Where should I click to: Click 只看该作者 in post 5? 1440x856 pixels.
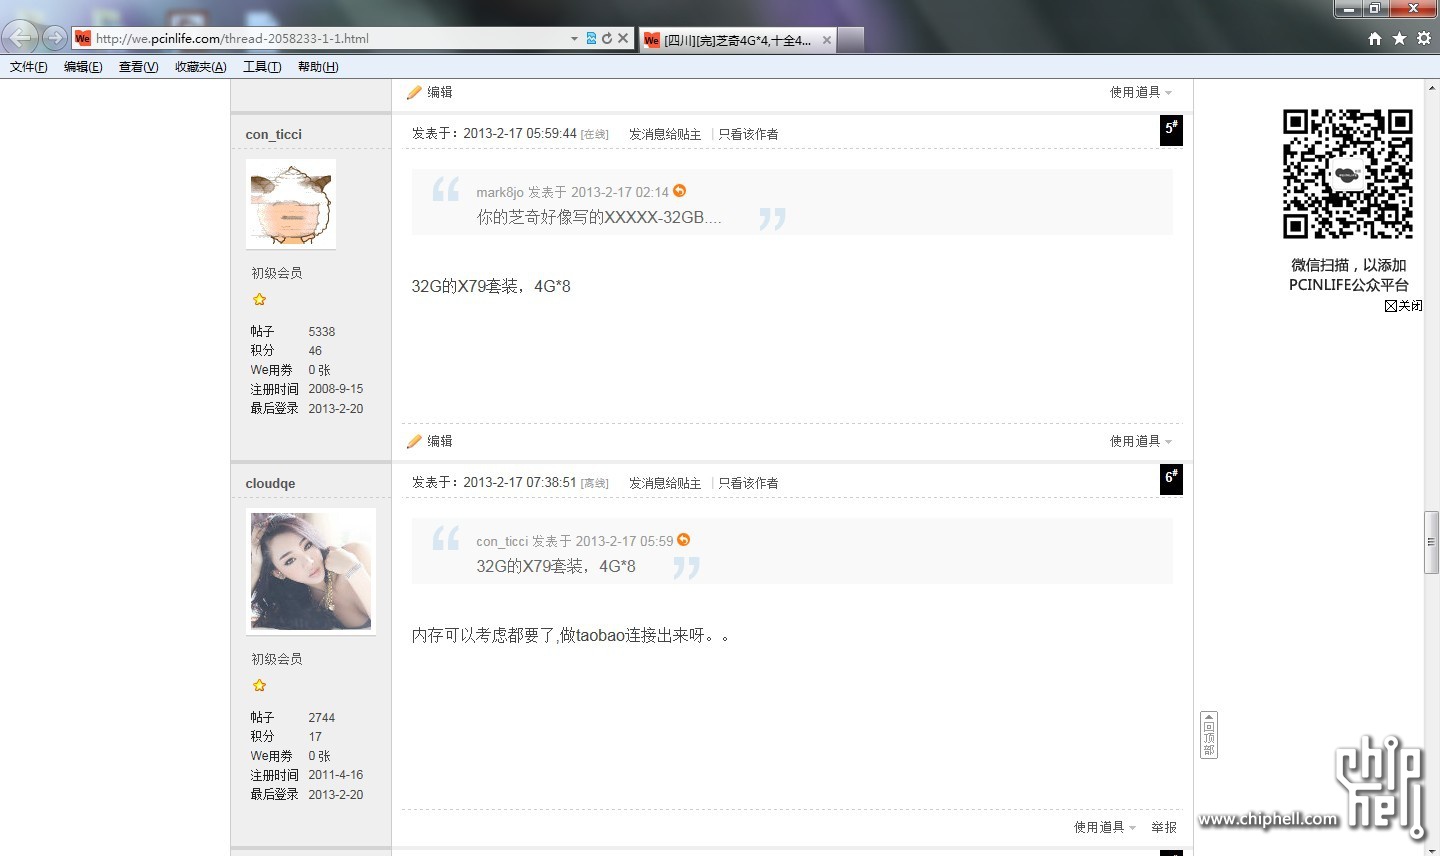(x=748, y=134)
